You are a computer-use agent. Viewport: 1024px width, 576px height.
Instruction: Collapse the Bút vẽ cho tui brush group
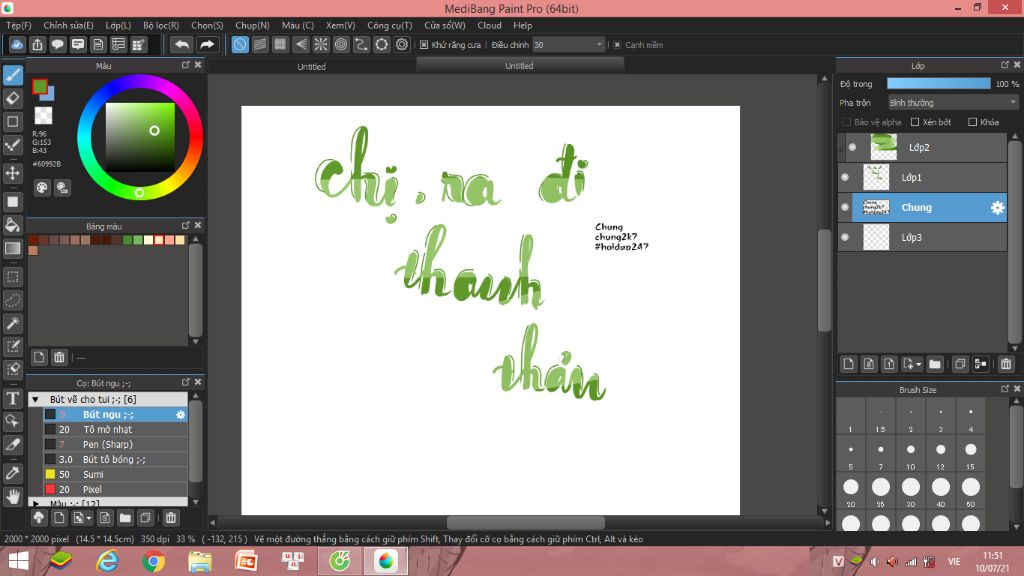pyautogui.click(x=35, y=399)
